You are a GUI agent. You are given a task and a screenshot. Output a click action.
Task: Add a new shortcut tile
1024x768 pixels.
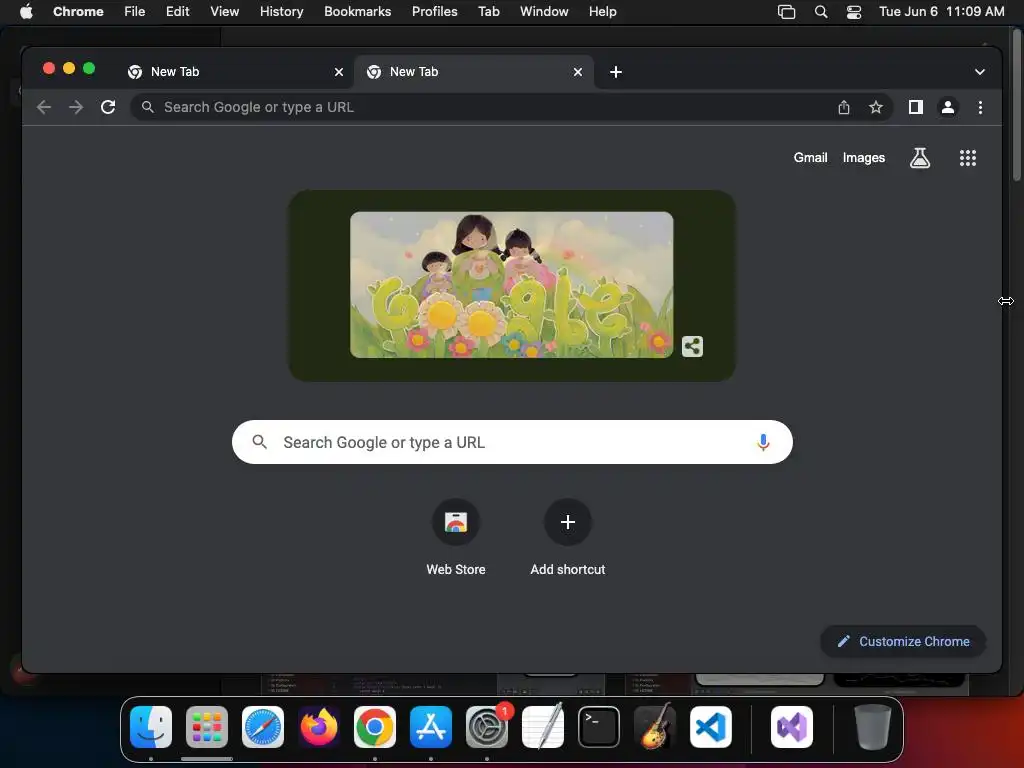click(568, 537)
